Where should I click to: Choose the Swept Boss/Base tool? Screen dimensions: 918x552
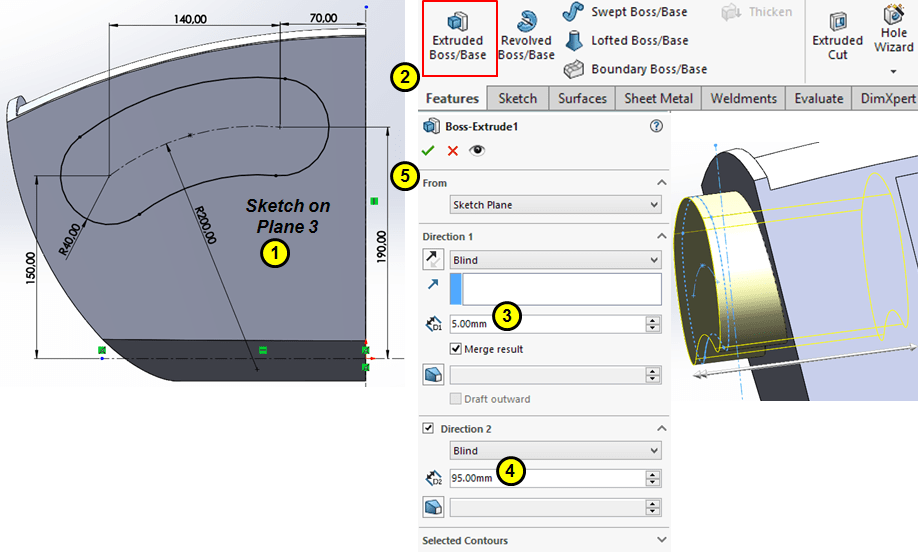coord(627,12)
